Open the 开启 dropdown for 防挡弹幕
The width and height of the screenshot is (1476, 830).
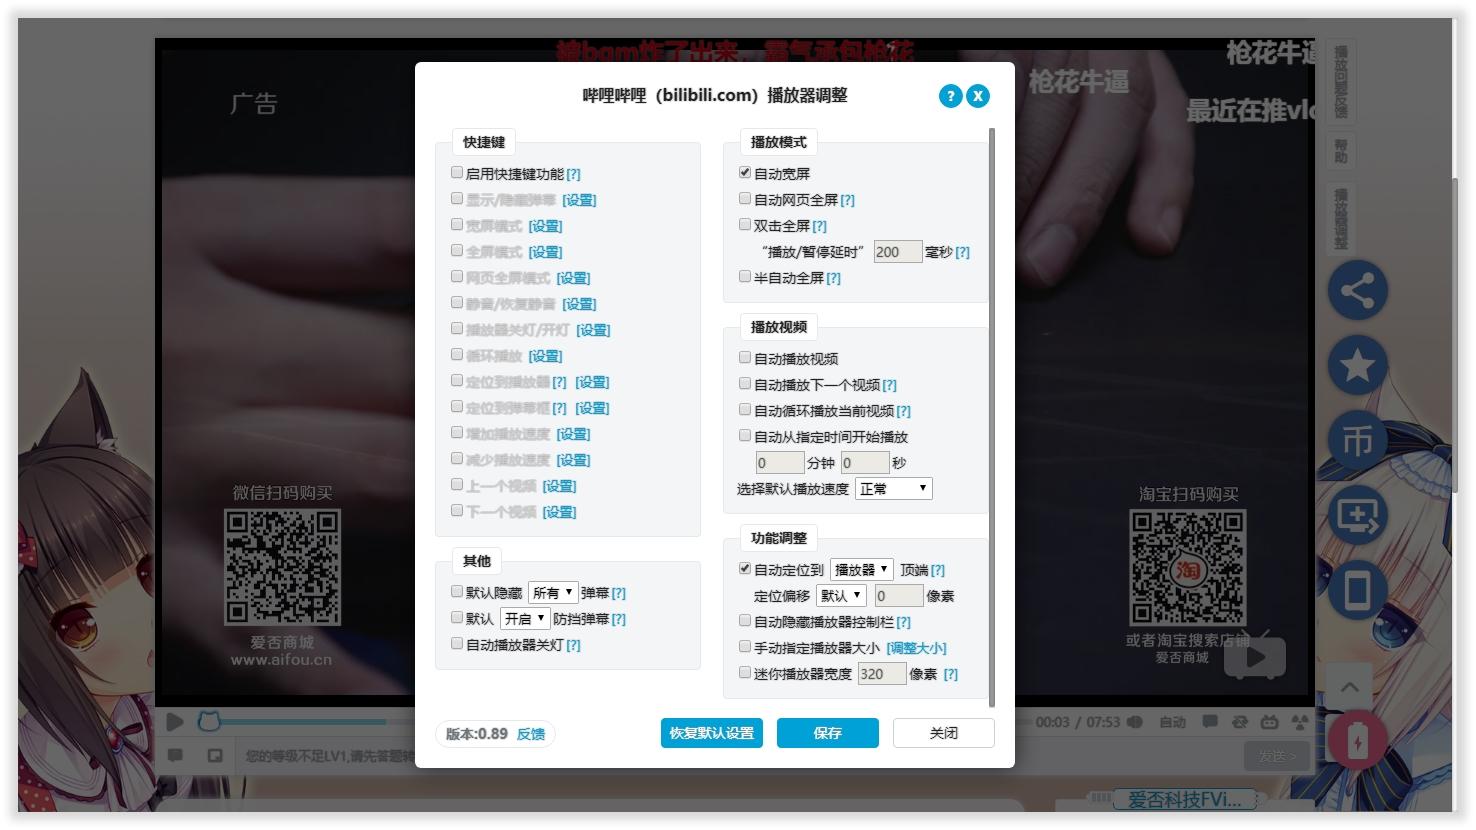[x=525, y=619]
